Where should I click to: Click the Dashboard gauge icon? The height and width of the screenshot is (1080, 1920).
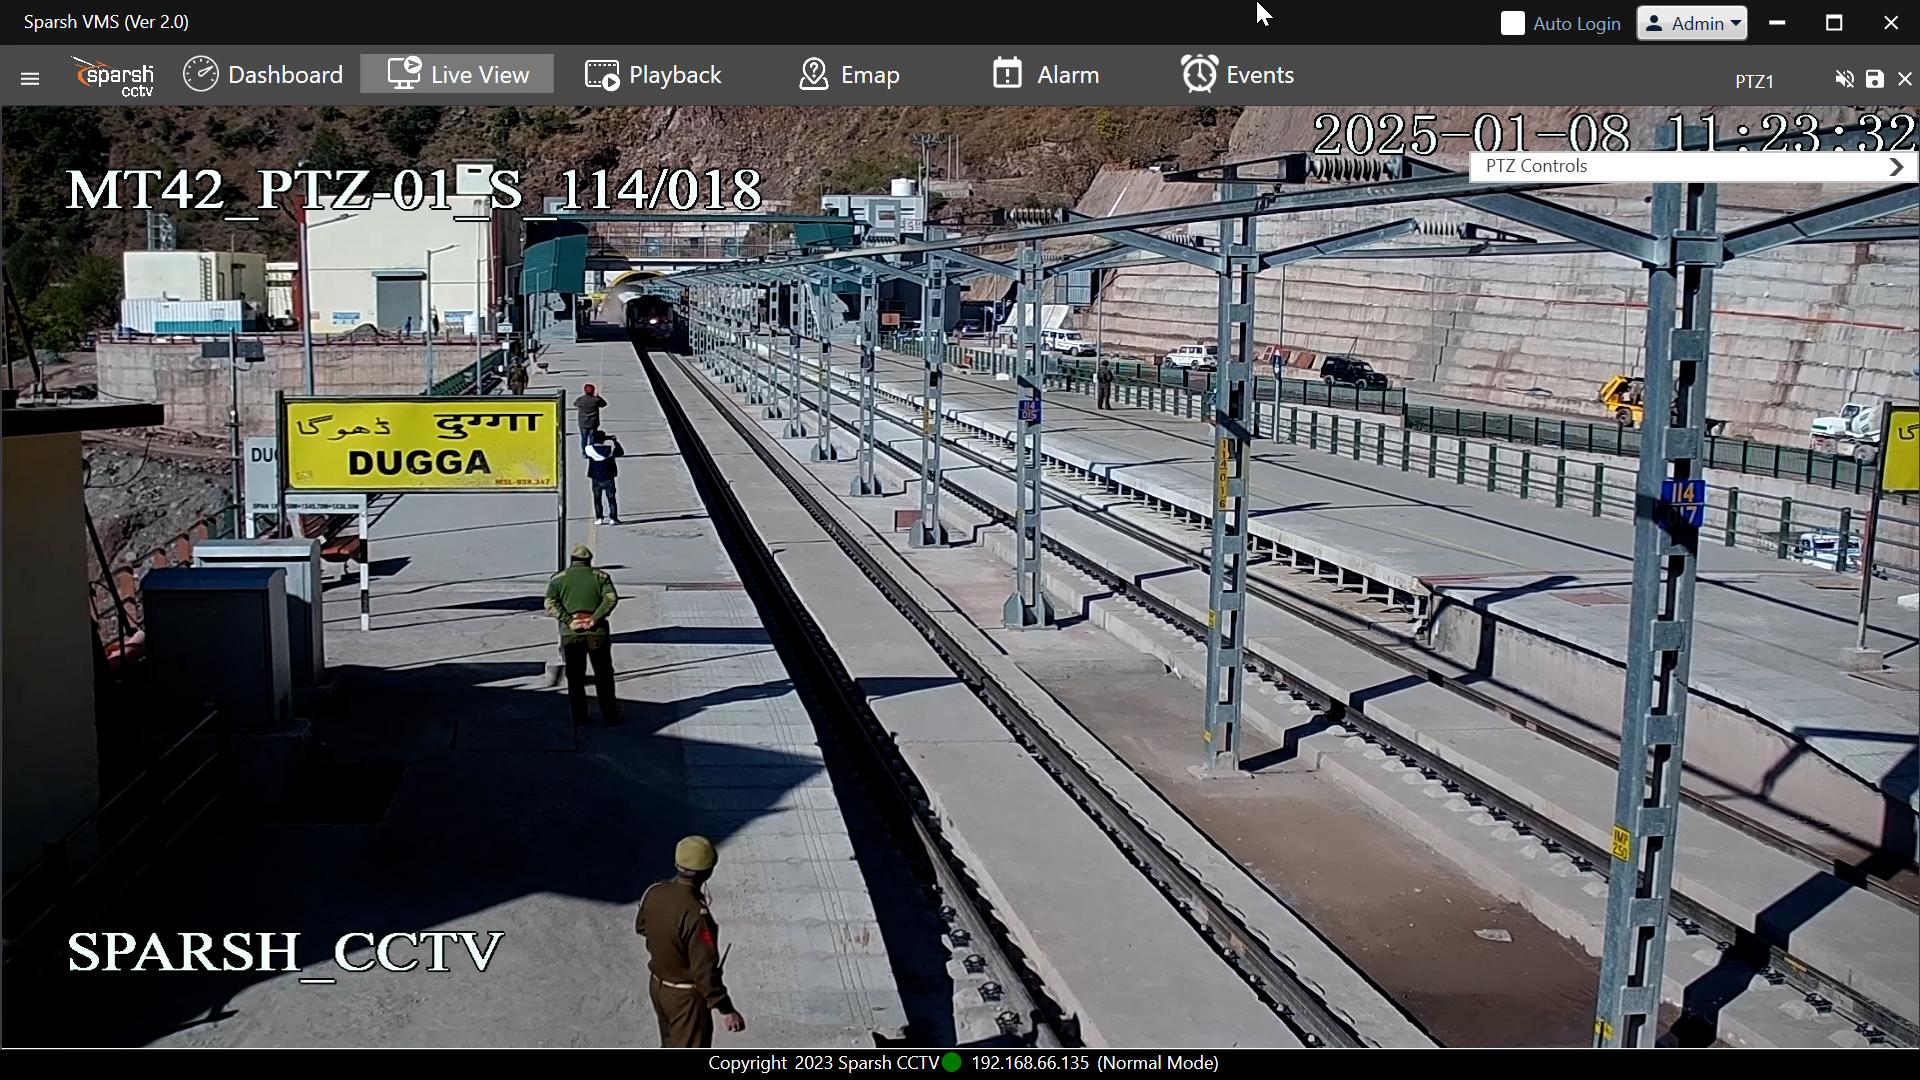[x=201, y=75]
